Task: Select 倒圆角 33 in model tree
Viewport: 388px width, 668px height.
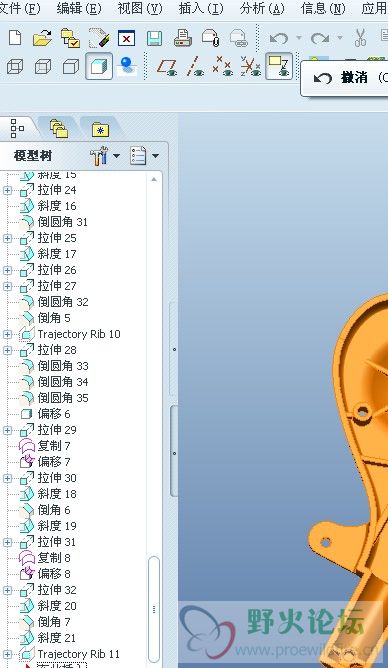Action: [x=63, y=366]
